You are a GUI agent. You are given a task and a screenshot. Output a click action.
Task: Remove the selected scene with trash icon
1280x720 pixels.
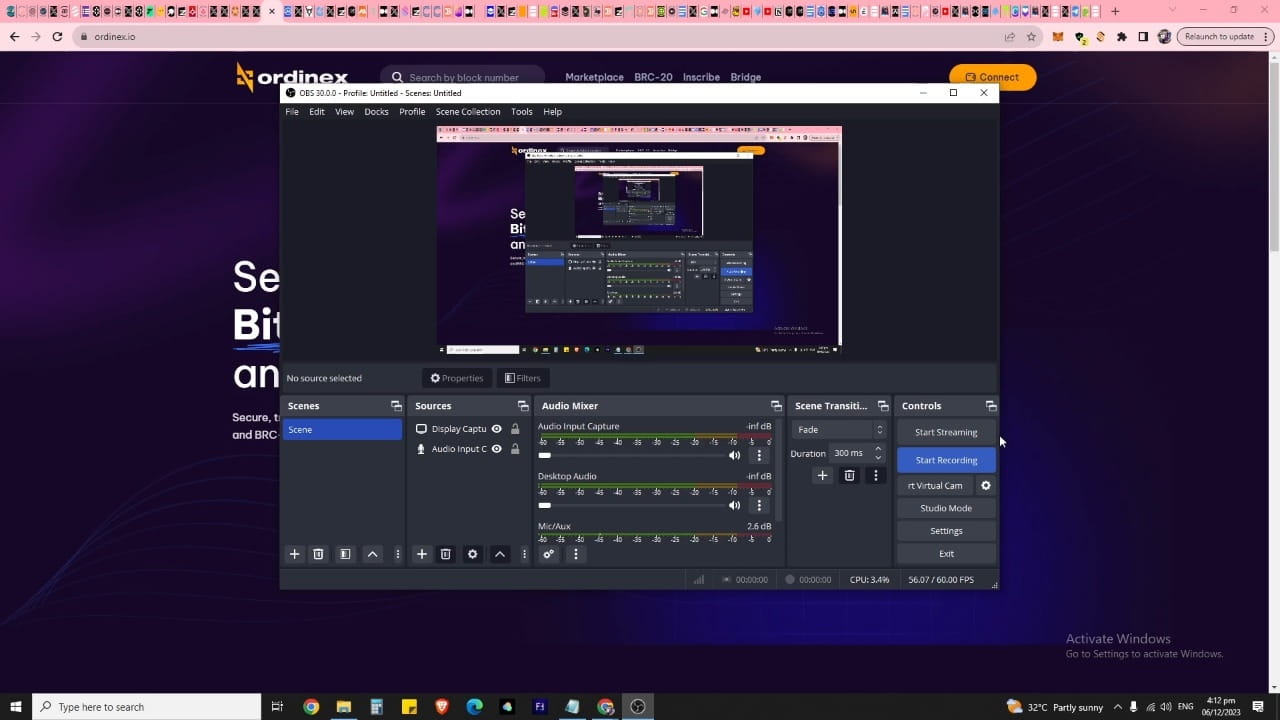pyautogui.click(x=318, y=554)
